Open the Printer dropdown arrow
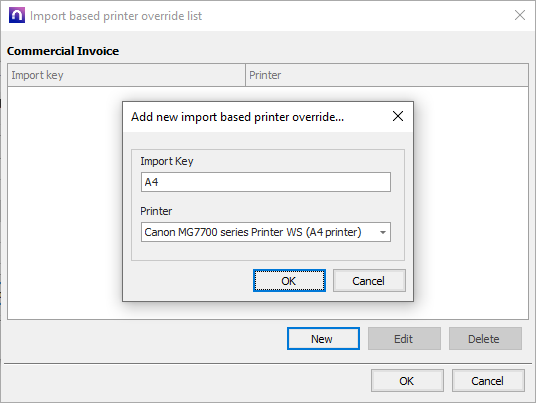 [x=383, y=232]
